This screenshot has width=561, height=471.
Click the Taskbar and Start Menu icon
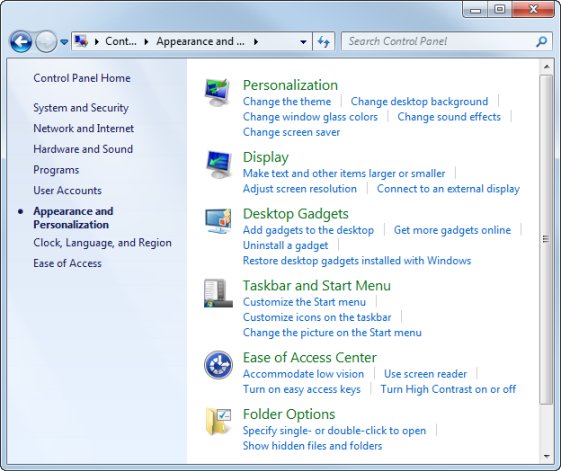[218, 293]
